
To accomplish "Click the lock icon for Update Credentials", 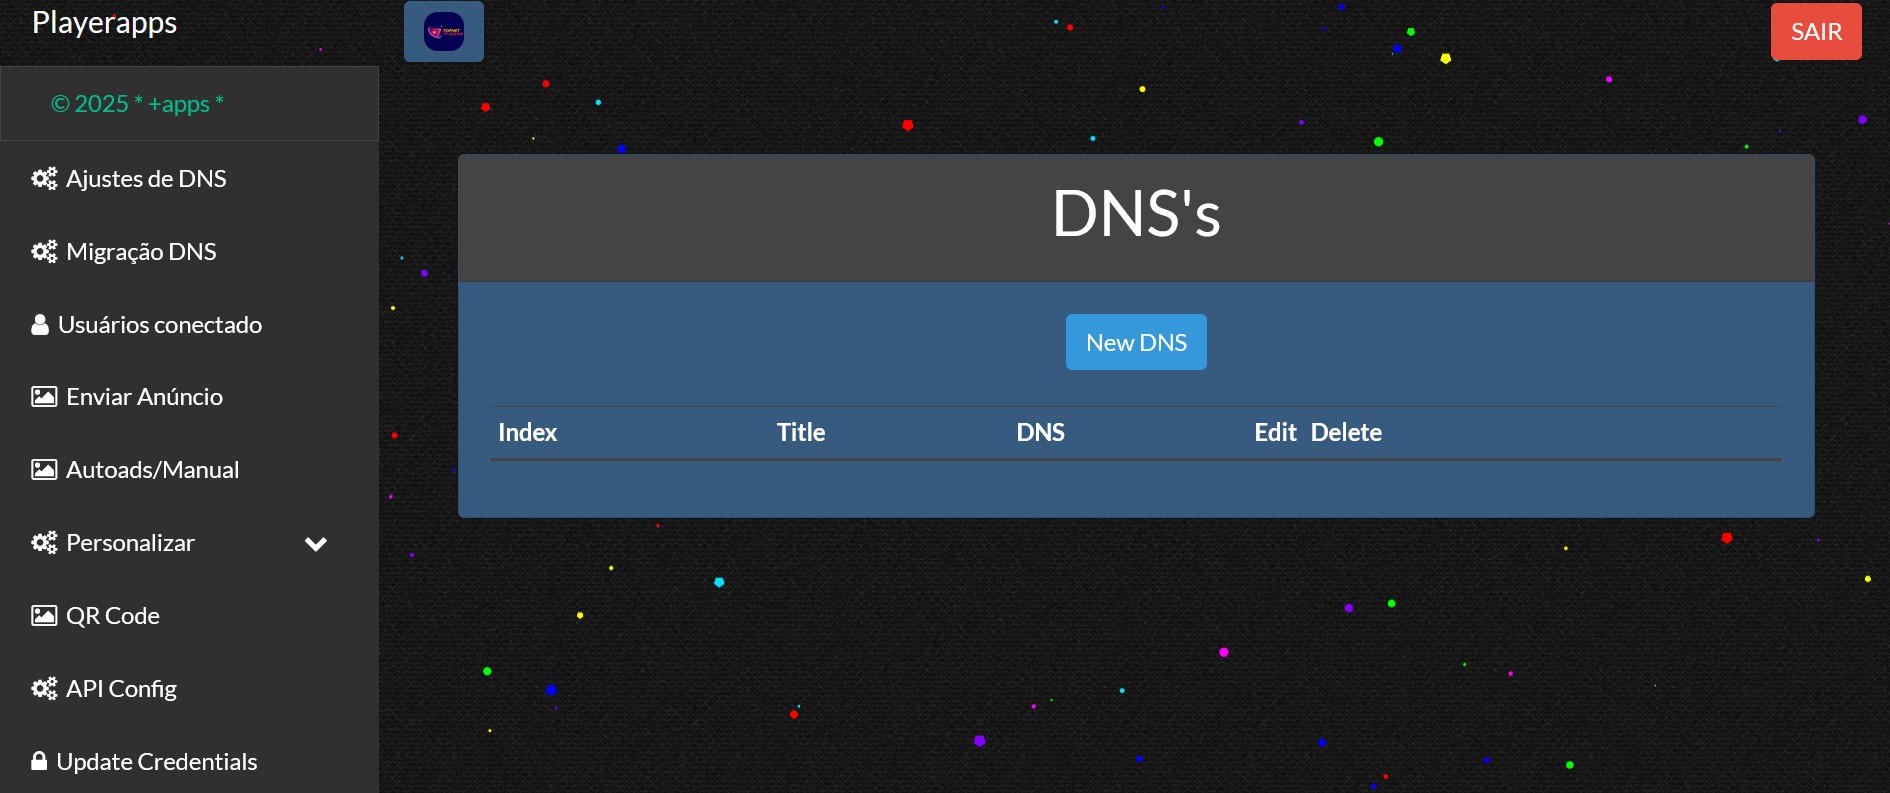I will (x=39, y=762).
